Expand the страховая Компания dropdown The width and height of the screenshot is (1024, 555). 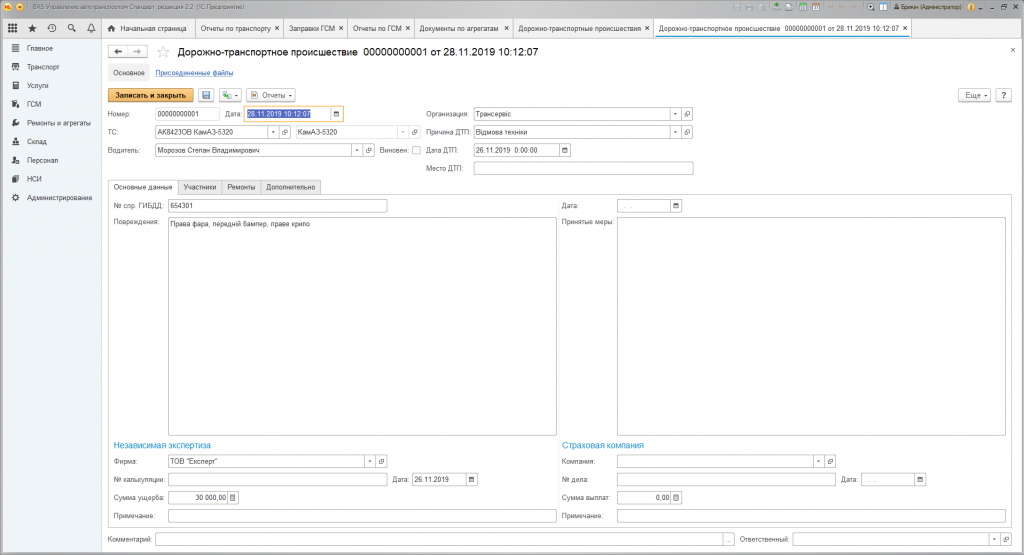coord(818,462)
